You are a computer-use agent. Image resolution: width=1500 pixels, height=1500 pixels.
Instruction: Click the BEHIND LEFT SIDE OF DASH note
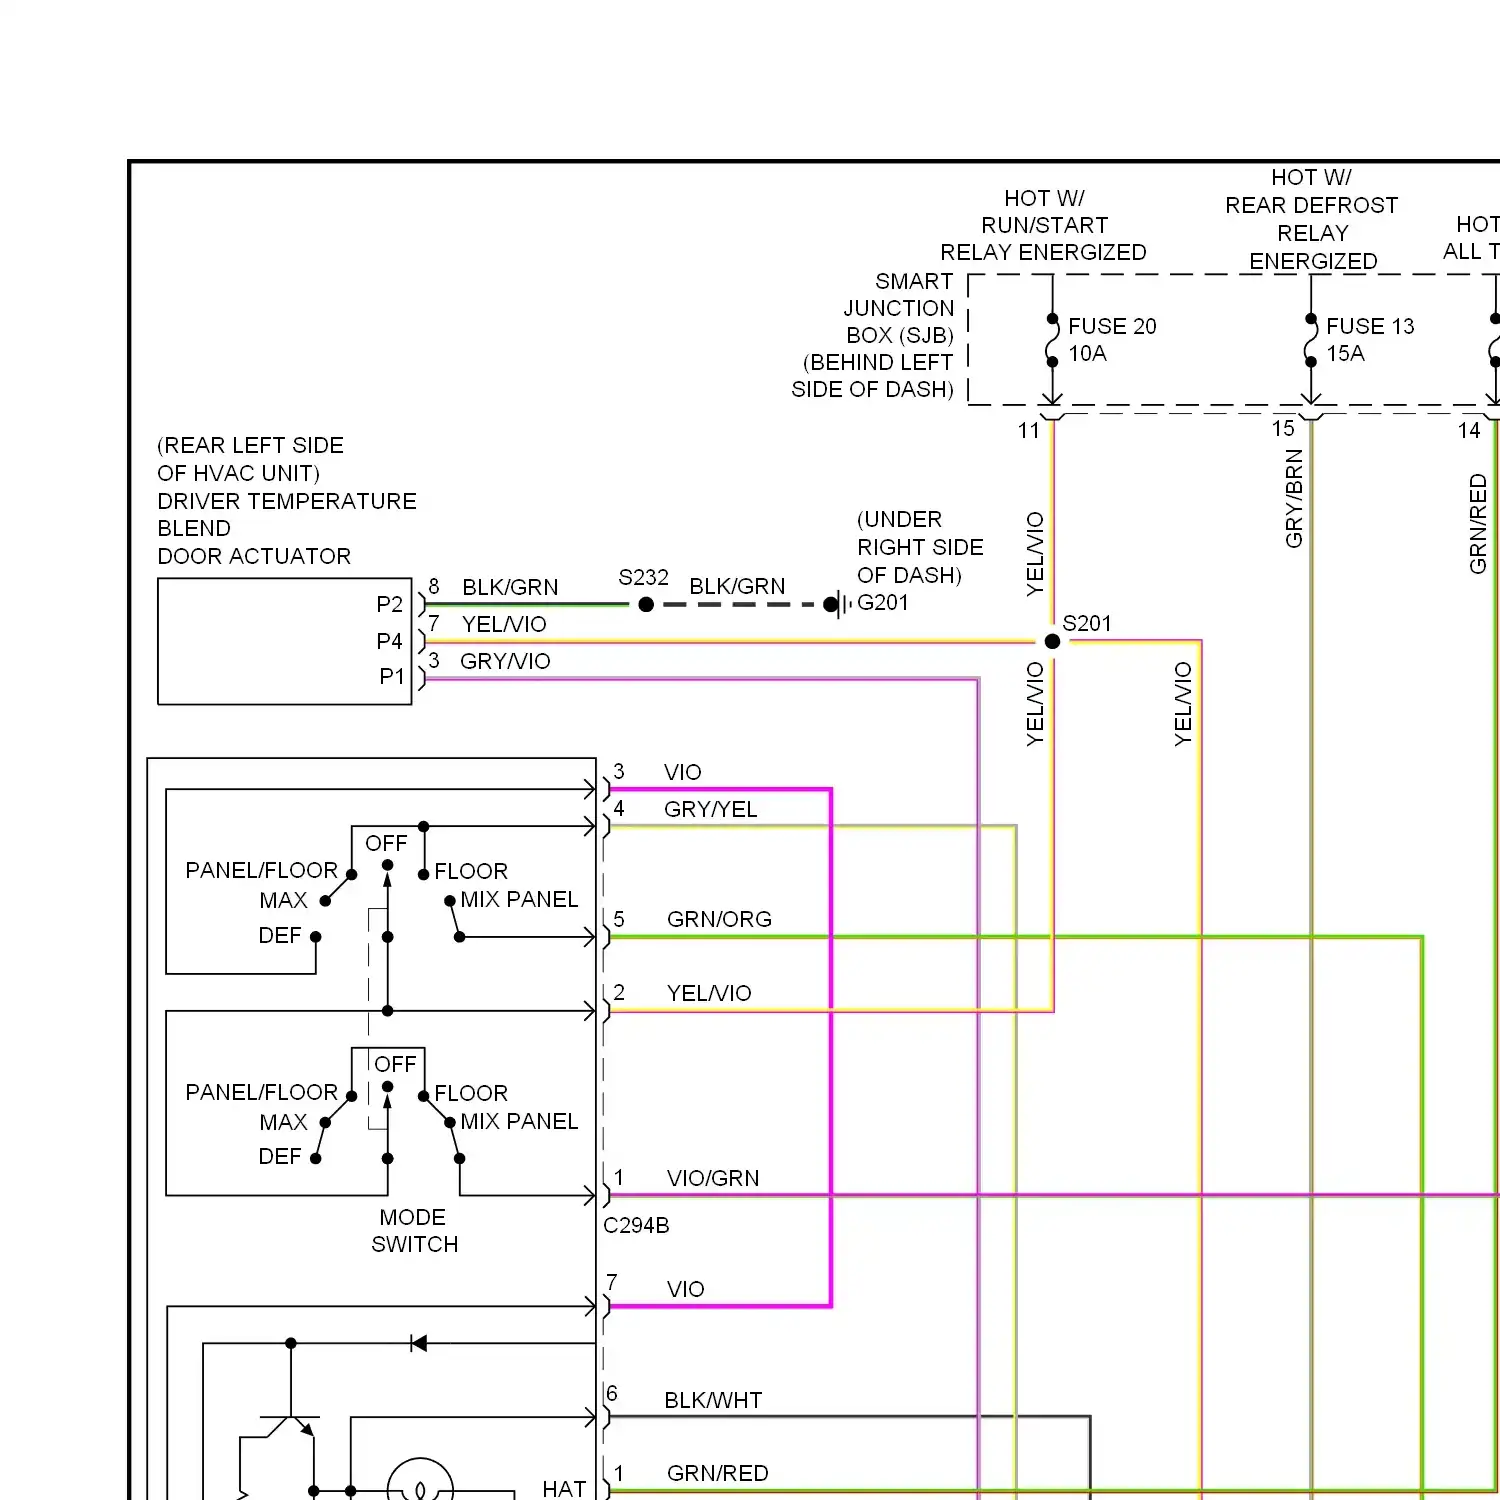pyautogui.click(x=872, y=376)
